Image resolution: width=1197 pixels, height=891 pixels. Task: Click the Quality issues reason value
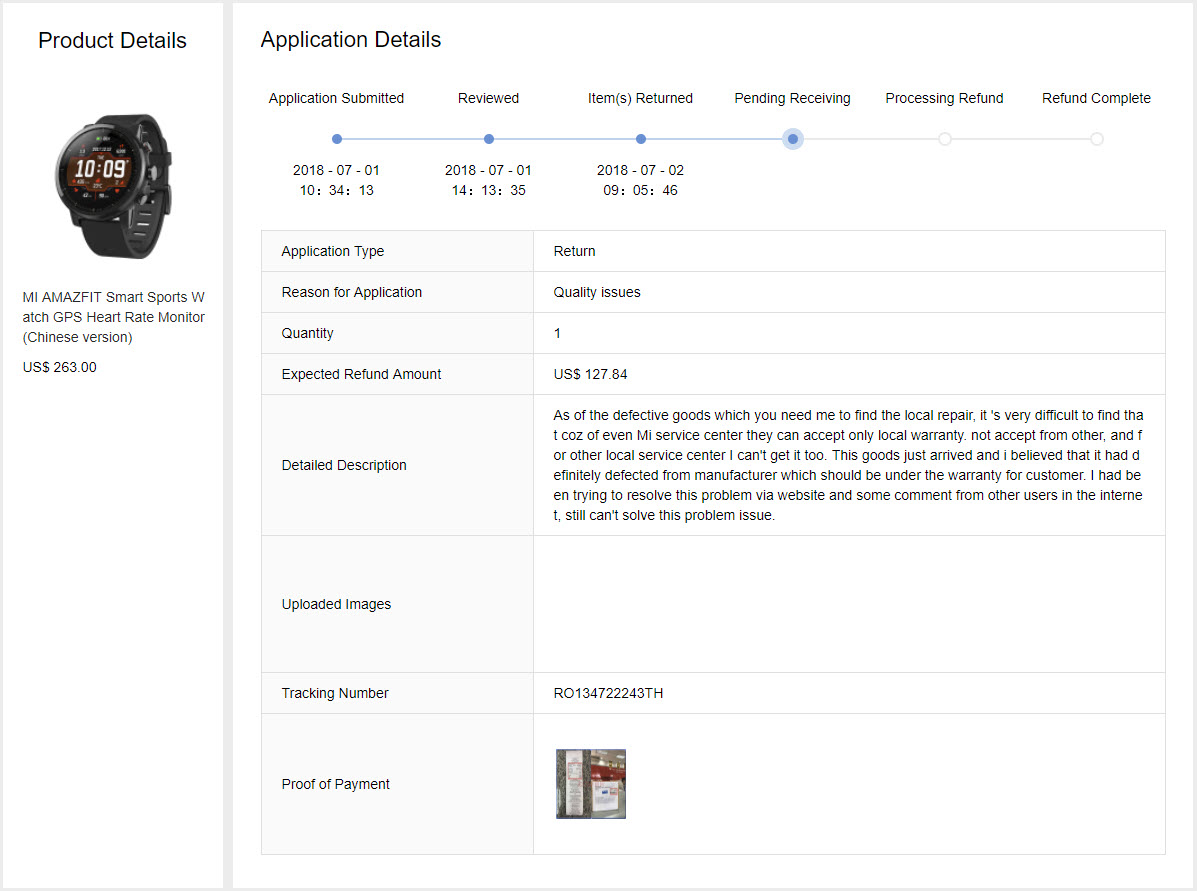597,292
